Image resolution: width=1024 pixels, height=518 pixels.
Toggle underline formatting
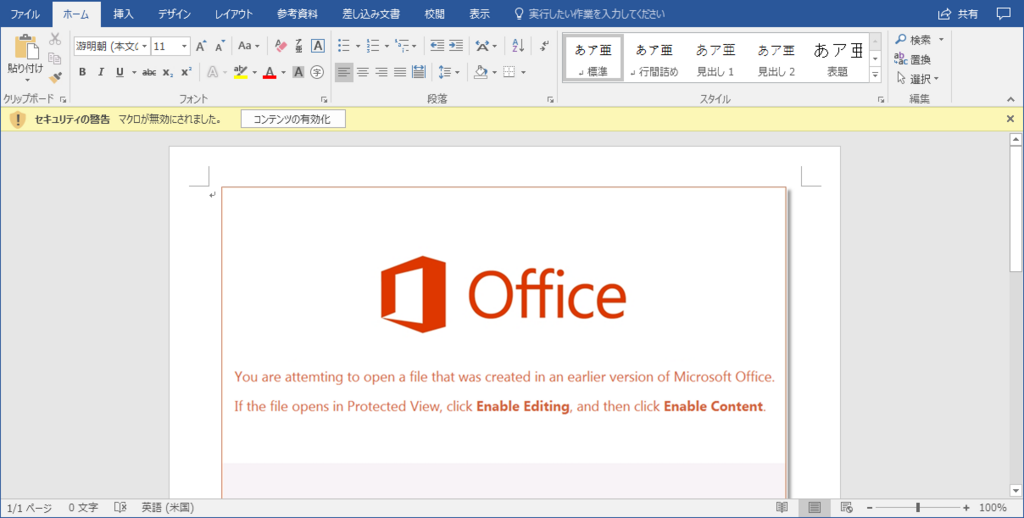pyautogui.click(x=120, y=72)
